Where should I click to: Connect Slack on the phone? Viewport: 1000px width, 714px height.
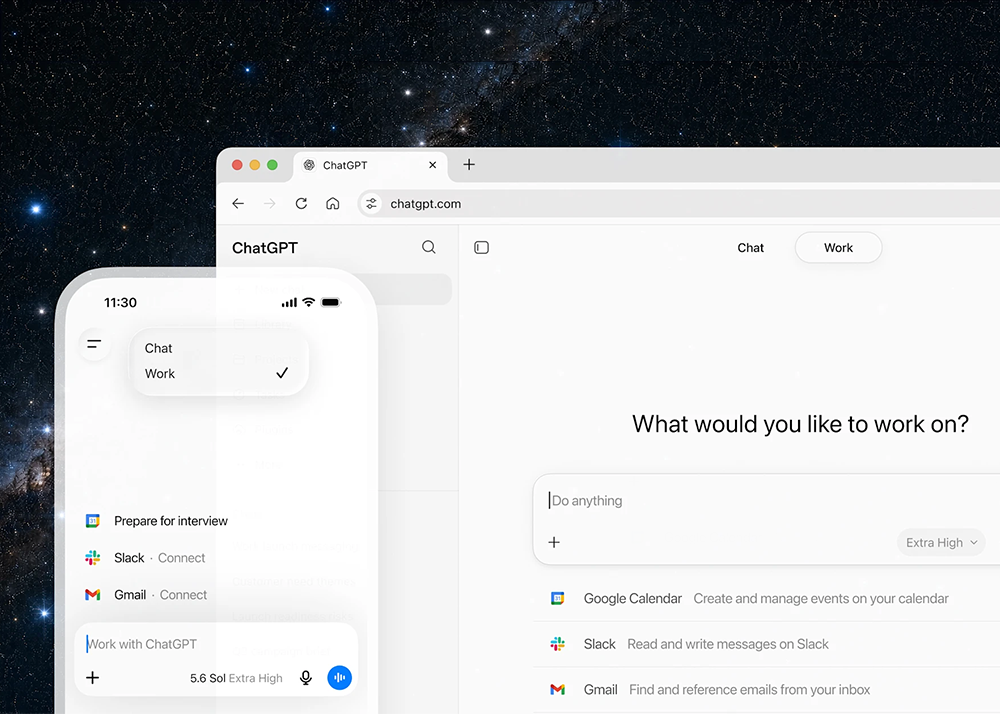tap(181, 558)
